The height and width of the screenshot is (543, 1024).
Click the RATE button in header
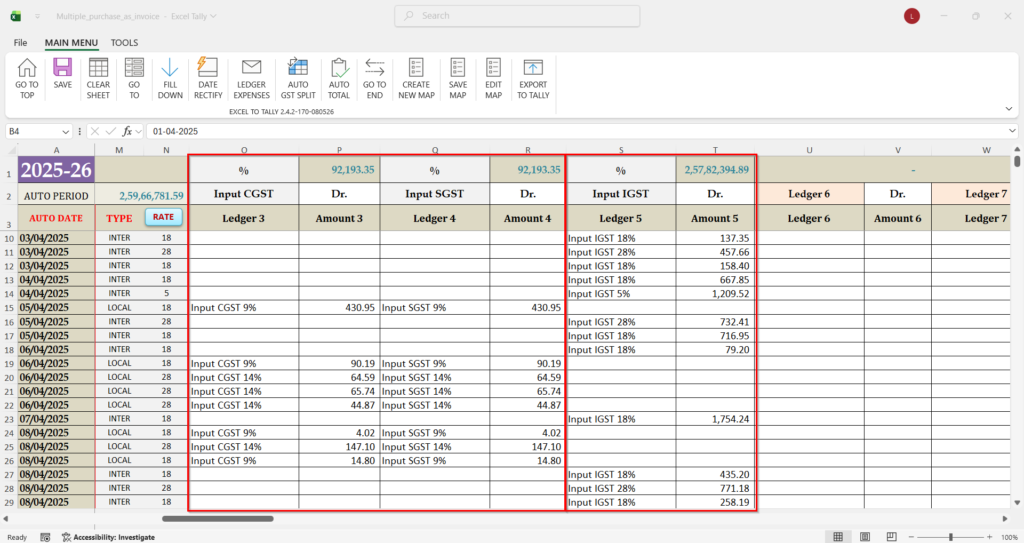[163, 217]
